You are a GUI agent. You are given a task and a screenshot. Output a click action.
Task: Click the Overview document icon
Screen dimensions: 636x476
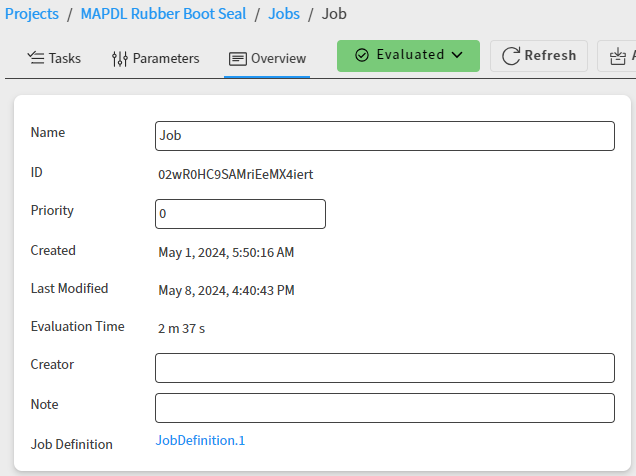click(x=237, y=59)
